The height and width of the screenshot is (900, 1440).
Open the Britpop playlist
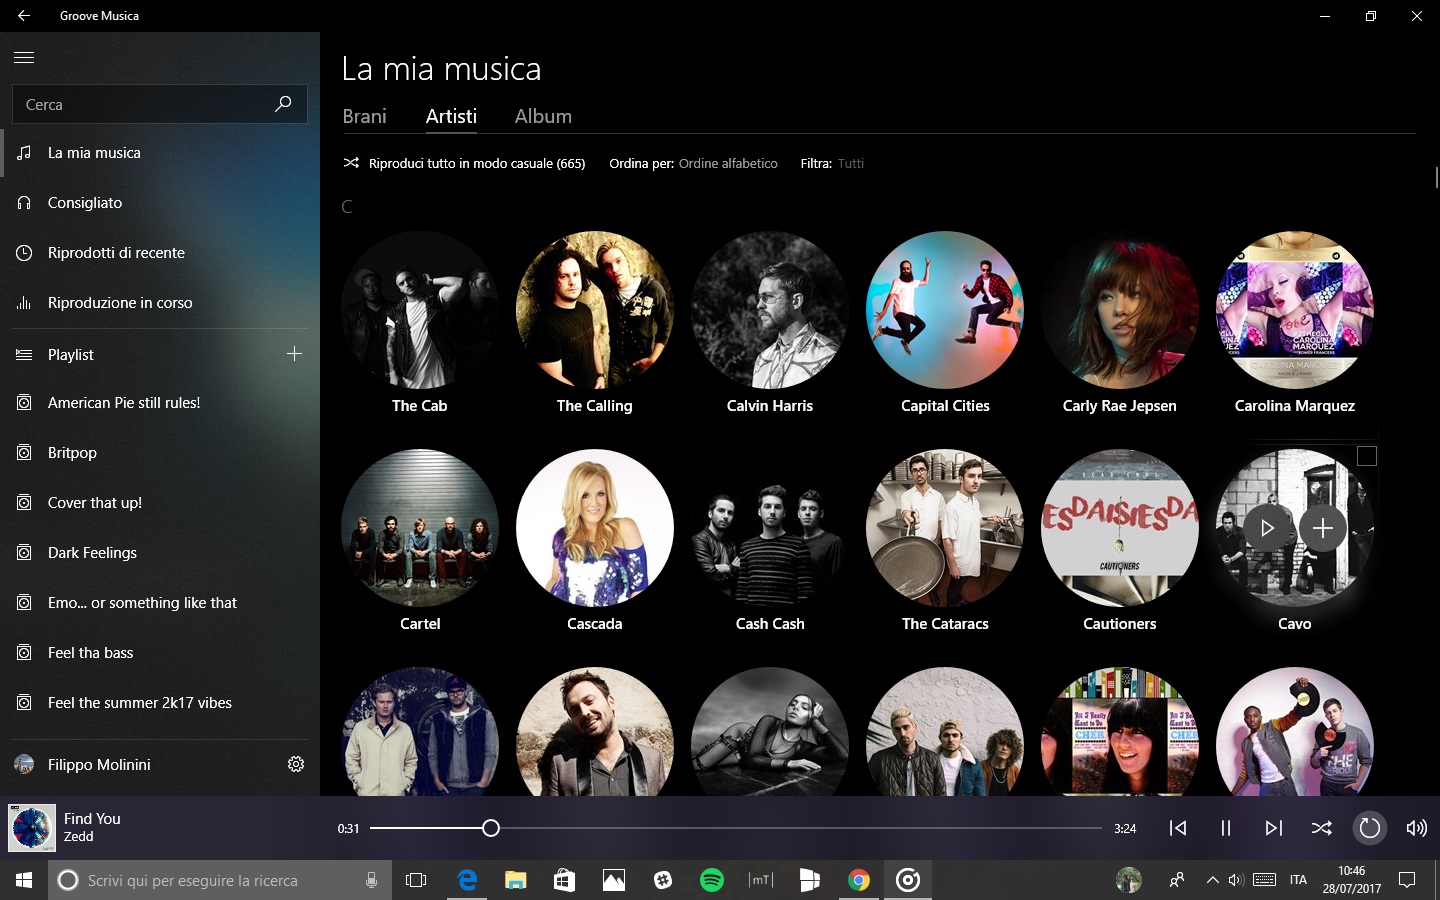point(160,453)
